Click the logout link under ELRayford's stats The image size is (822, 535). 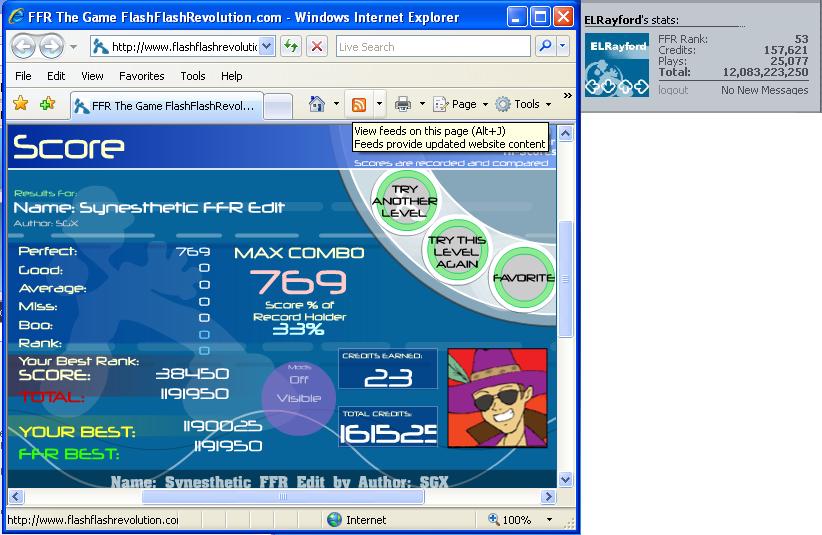673,90
